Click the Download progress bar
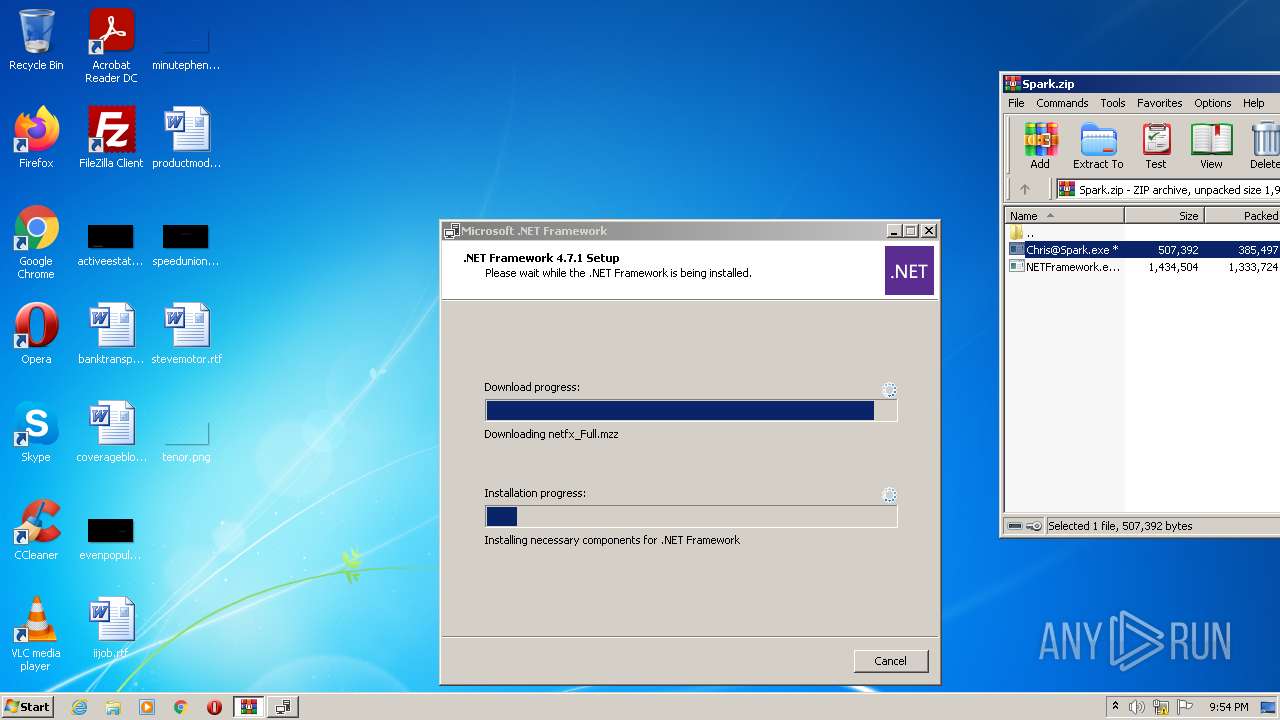 [691, 411]
